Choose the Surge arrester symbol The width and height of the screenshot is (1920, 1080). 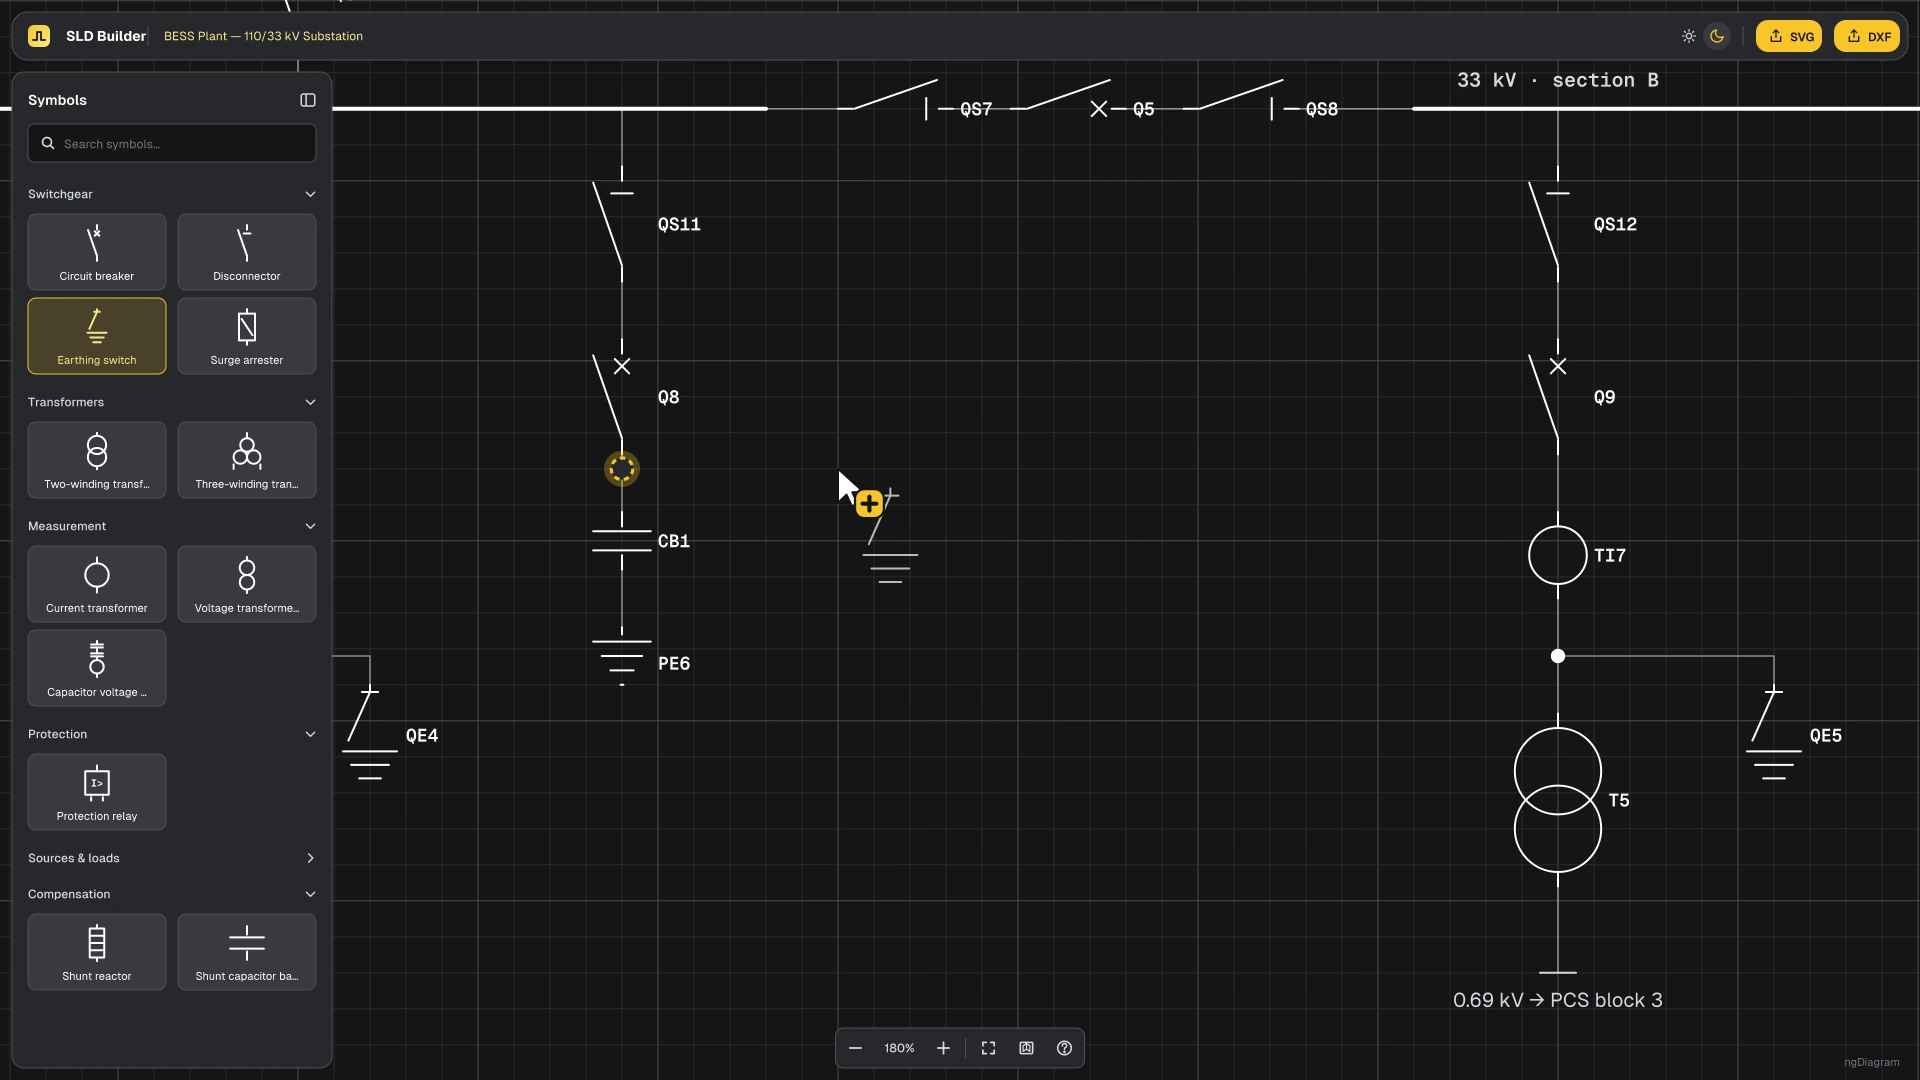point(247,336)
